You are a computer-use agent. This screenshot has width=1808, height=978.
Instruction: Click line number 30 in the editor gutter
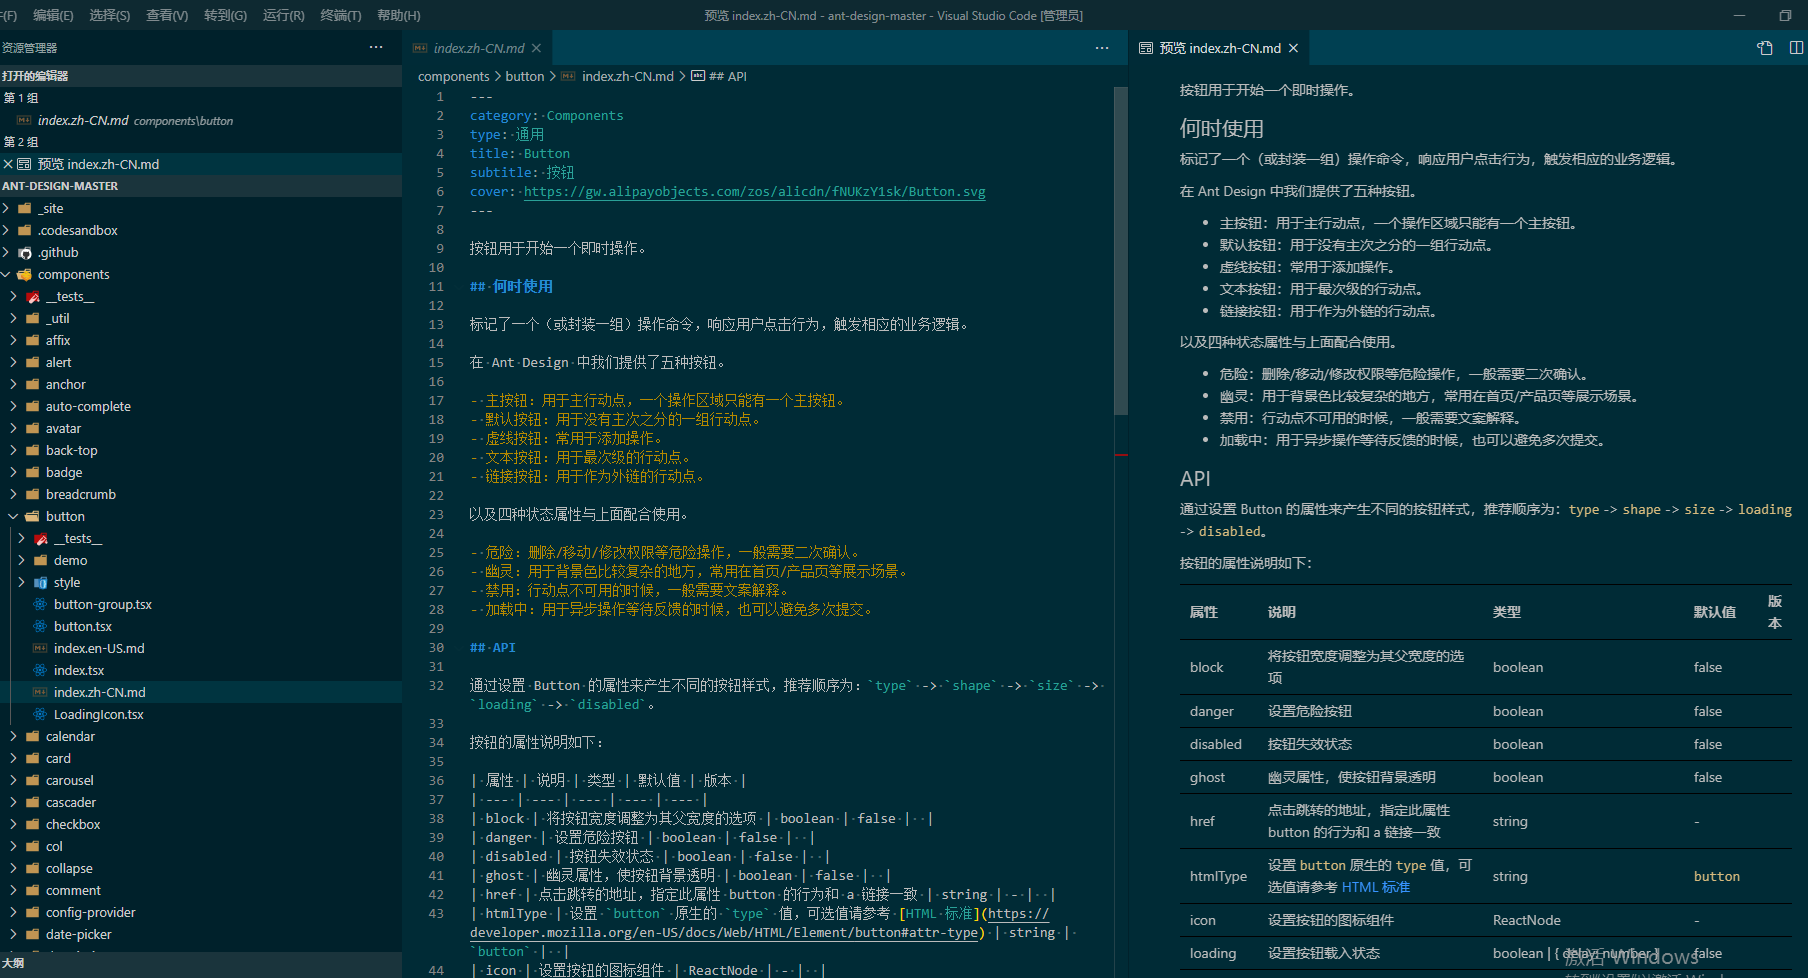coord(436,648)
